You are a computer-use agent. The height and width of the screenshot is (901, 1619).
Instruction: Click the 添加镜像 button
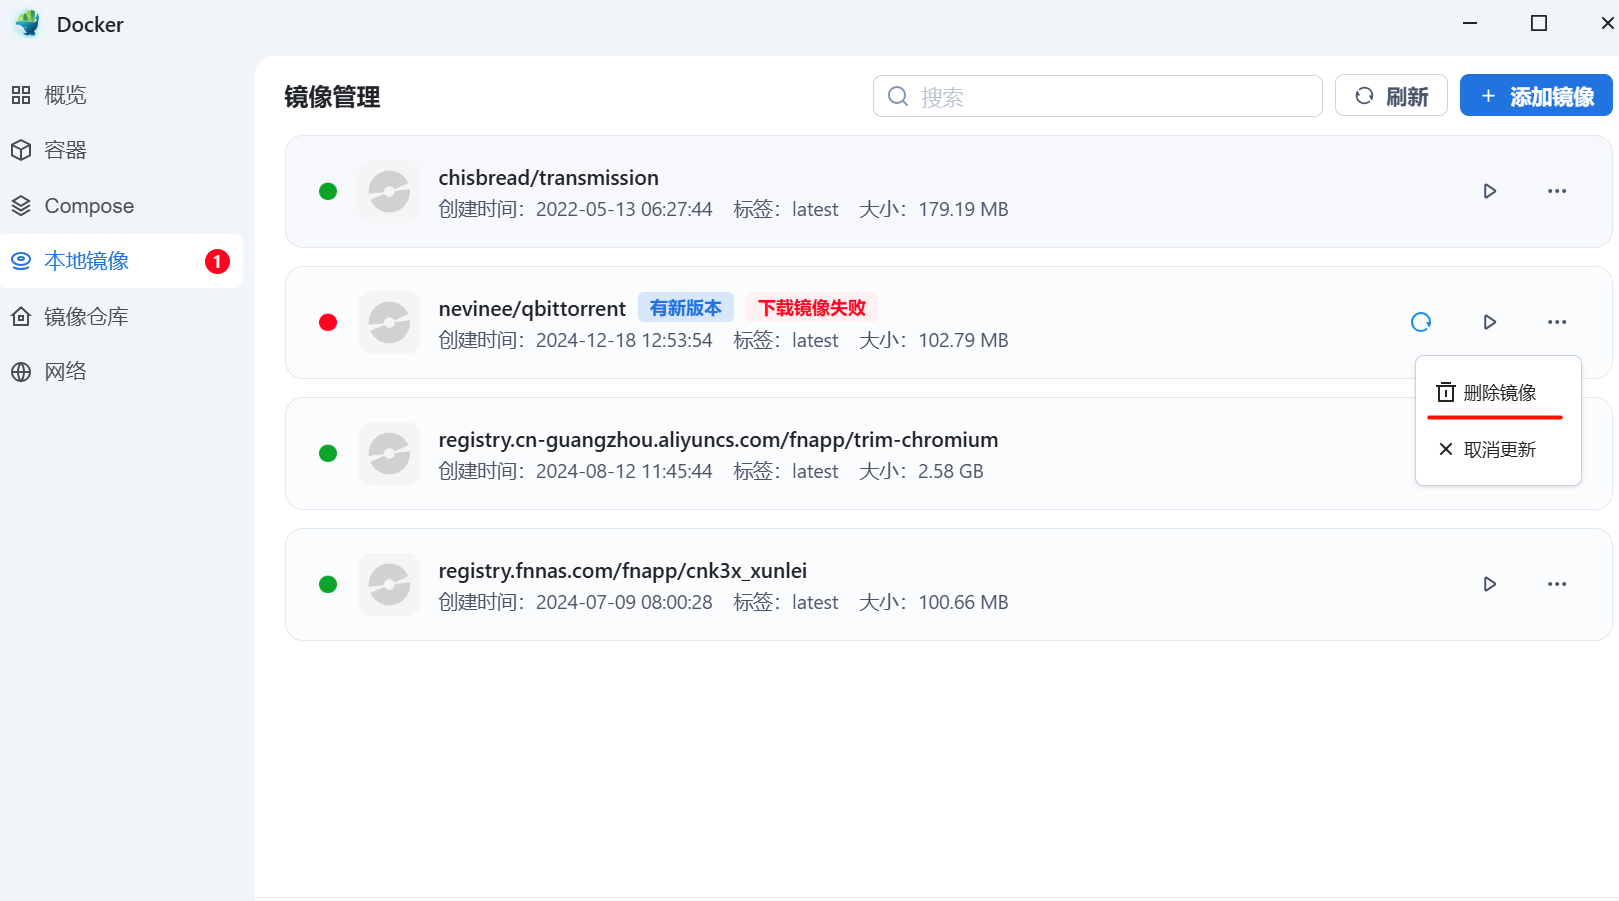point(1536,96)
